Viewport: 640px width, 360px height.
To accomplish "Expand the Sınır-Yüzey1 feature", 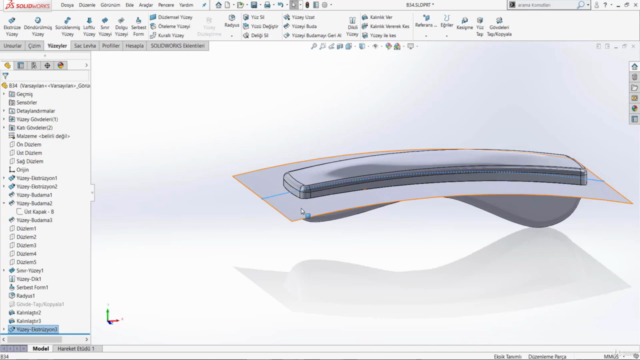I will click(x=4, y=270).
